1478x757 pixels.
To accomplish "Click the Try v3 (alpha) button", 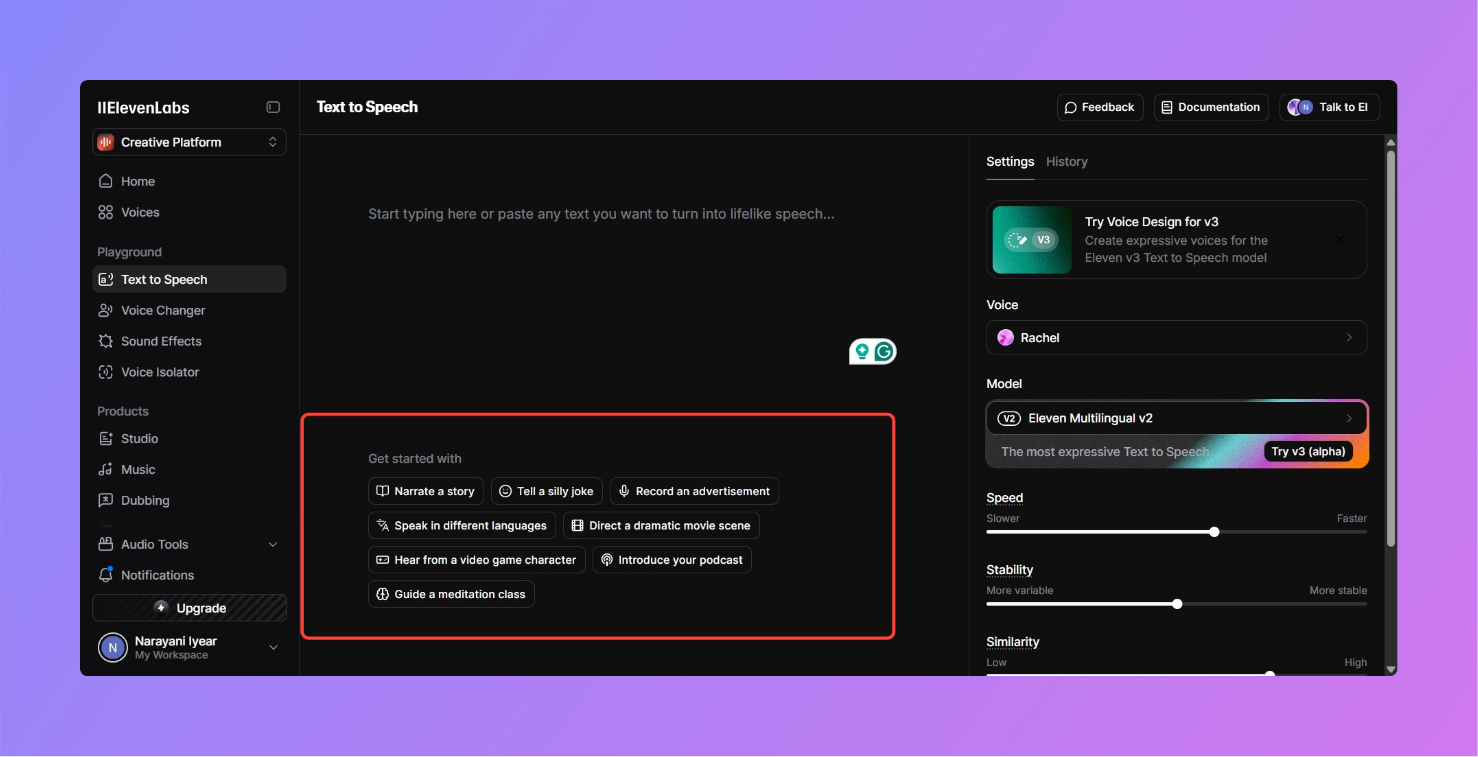I will 1309,451.
